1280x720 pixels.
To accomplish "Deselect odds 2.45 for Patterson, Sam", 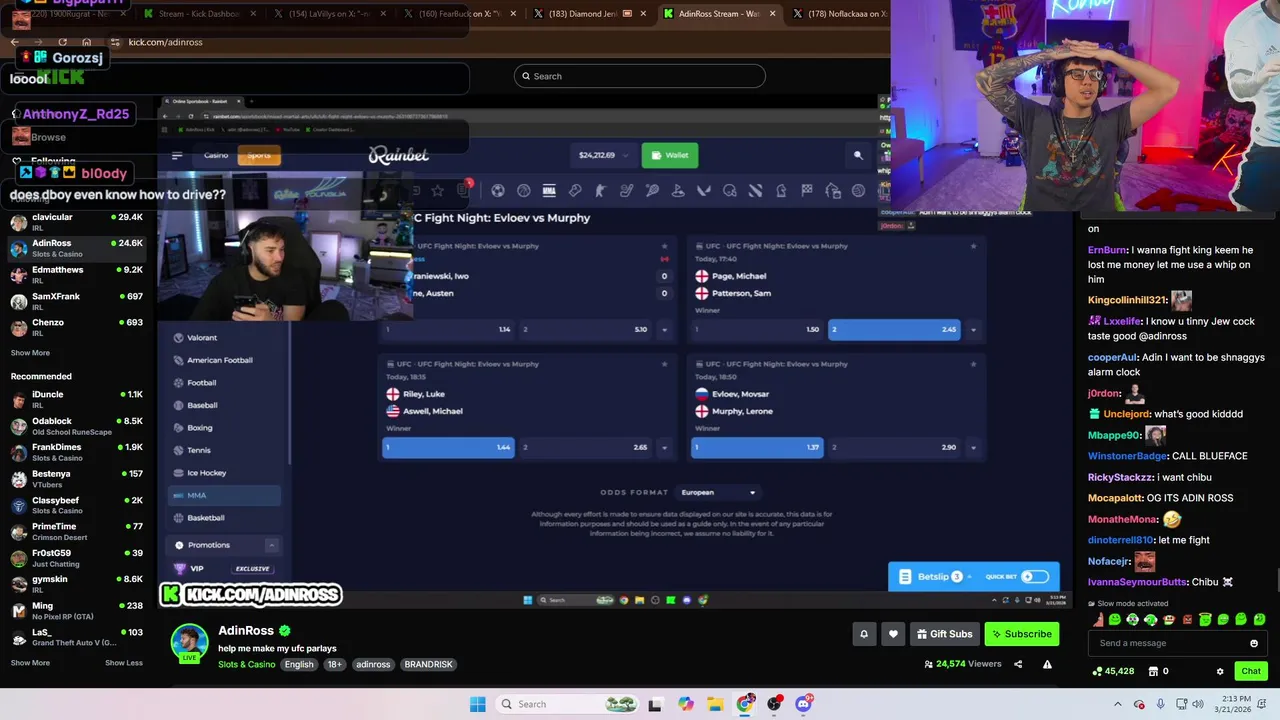I will 895,329.
